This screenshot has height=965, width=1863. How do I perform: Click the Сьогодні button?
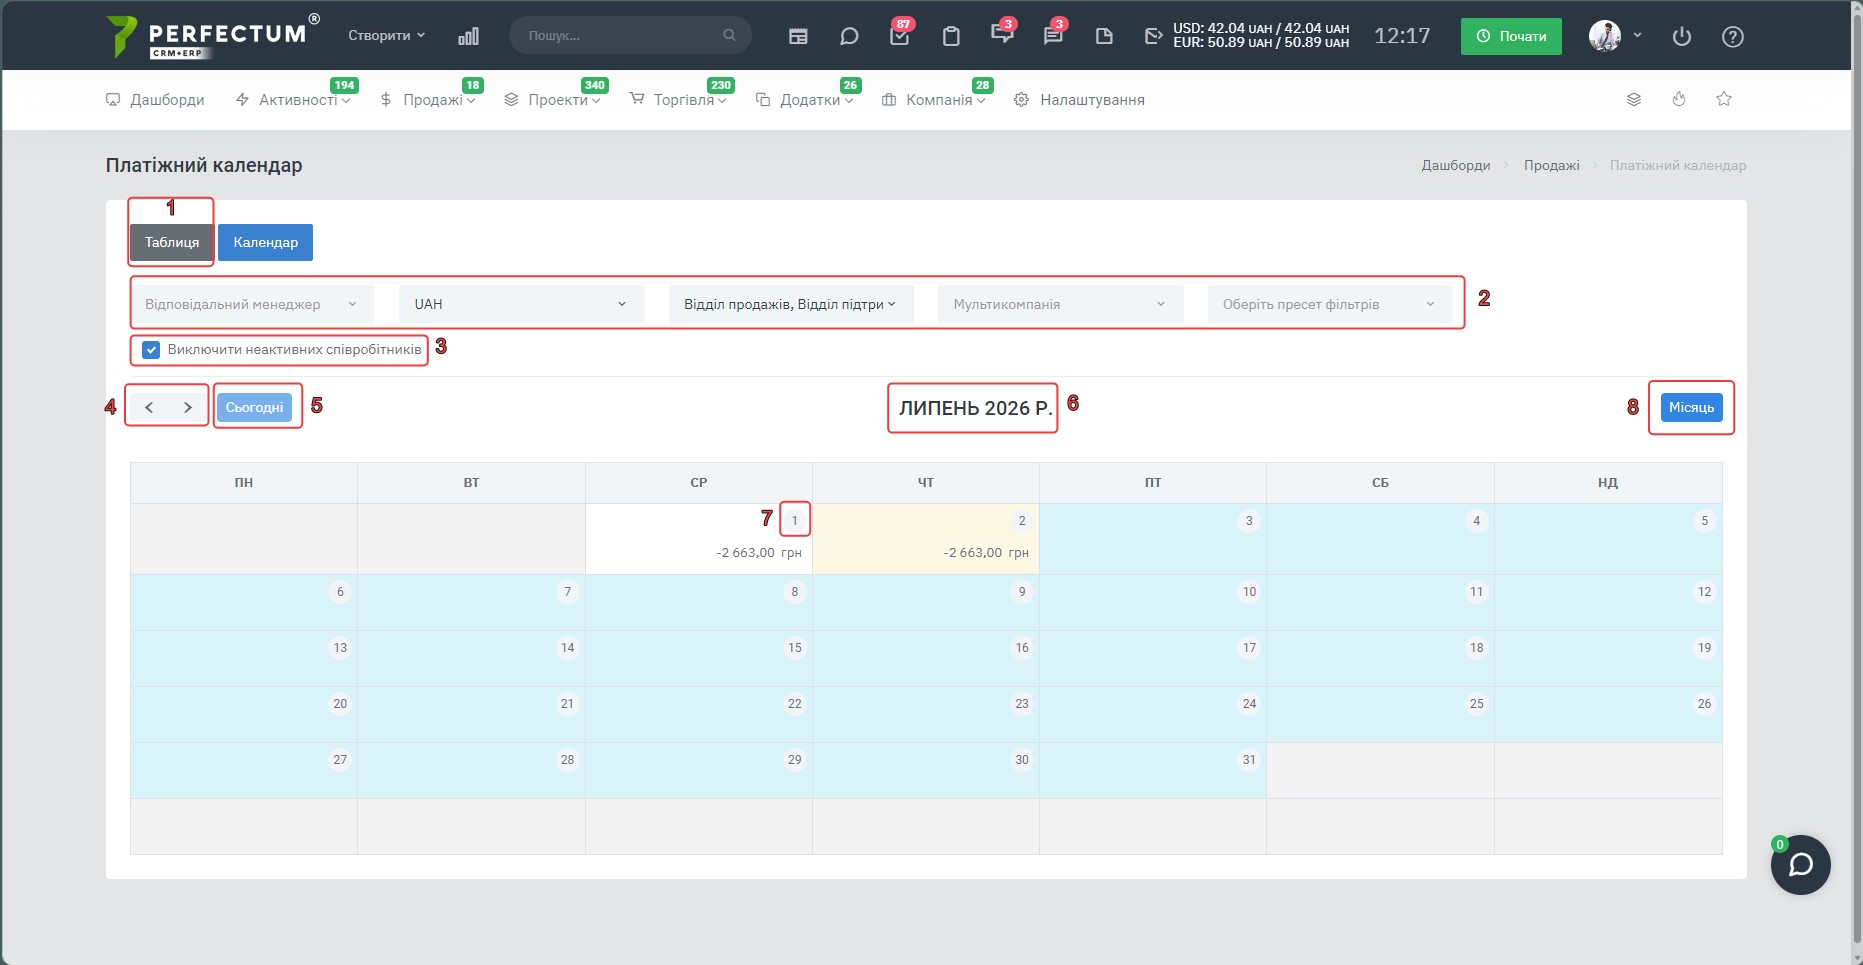[254, 407]
